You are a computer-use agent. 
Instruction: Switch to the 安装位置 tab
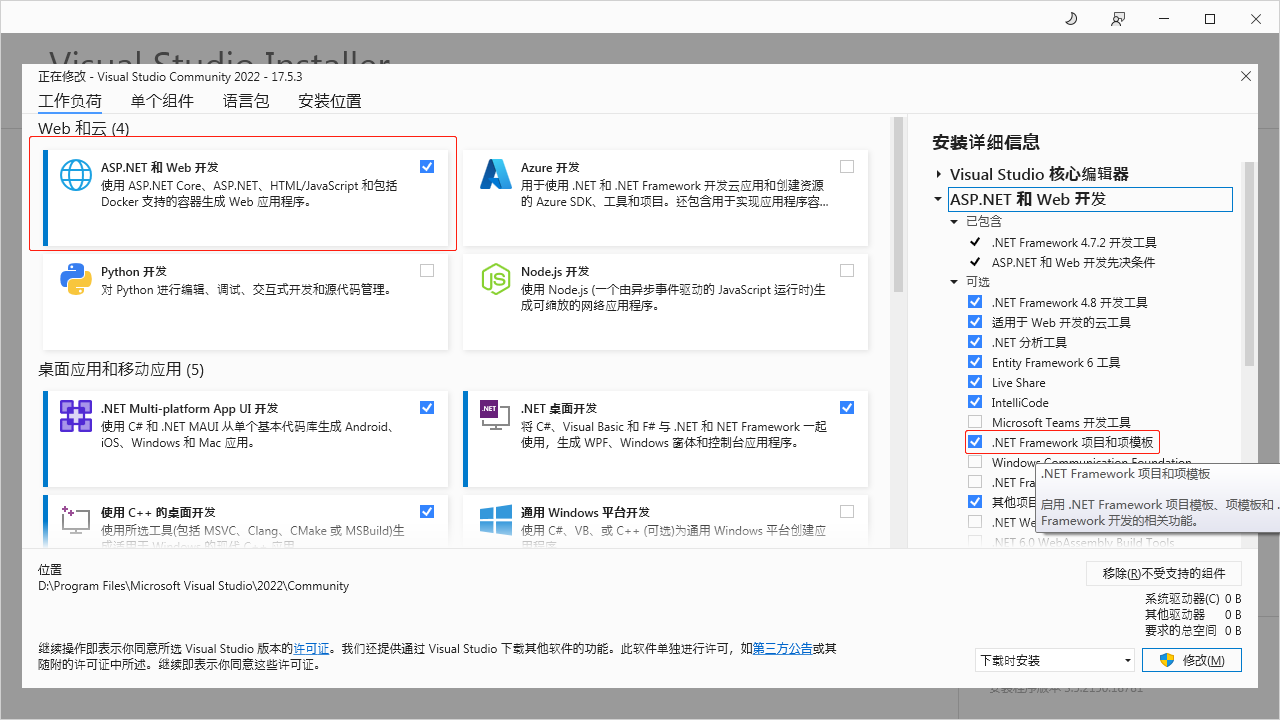point(330,101)
